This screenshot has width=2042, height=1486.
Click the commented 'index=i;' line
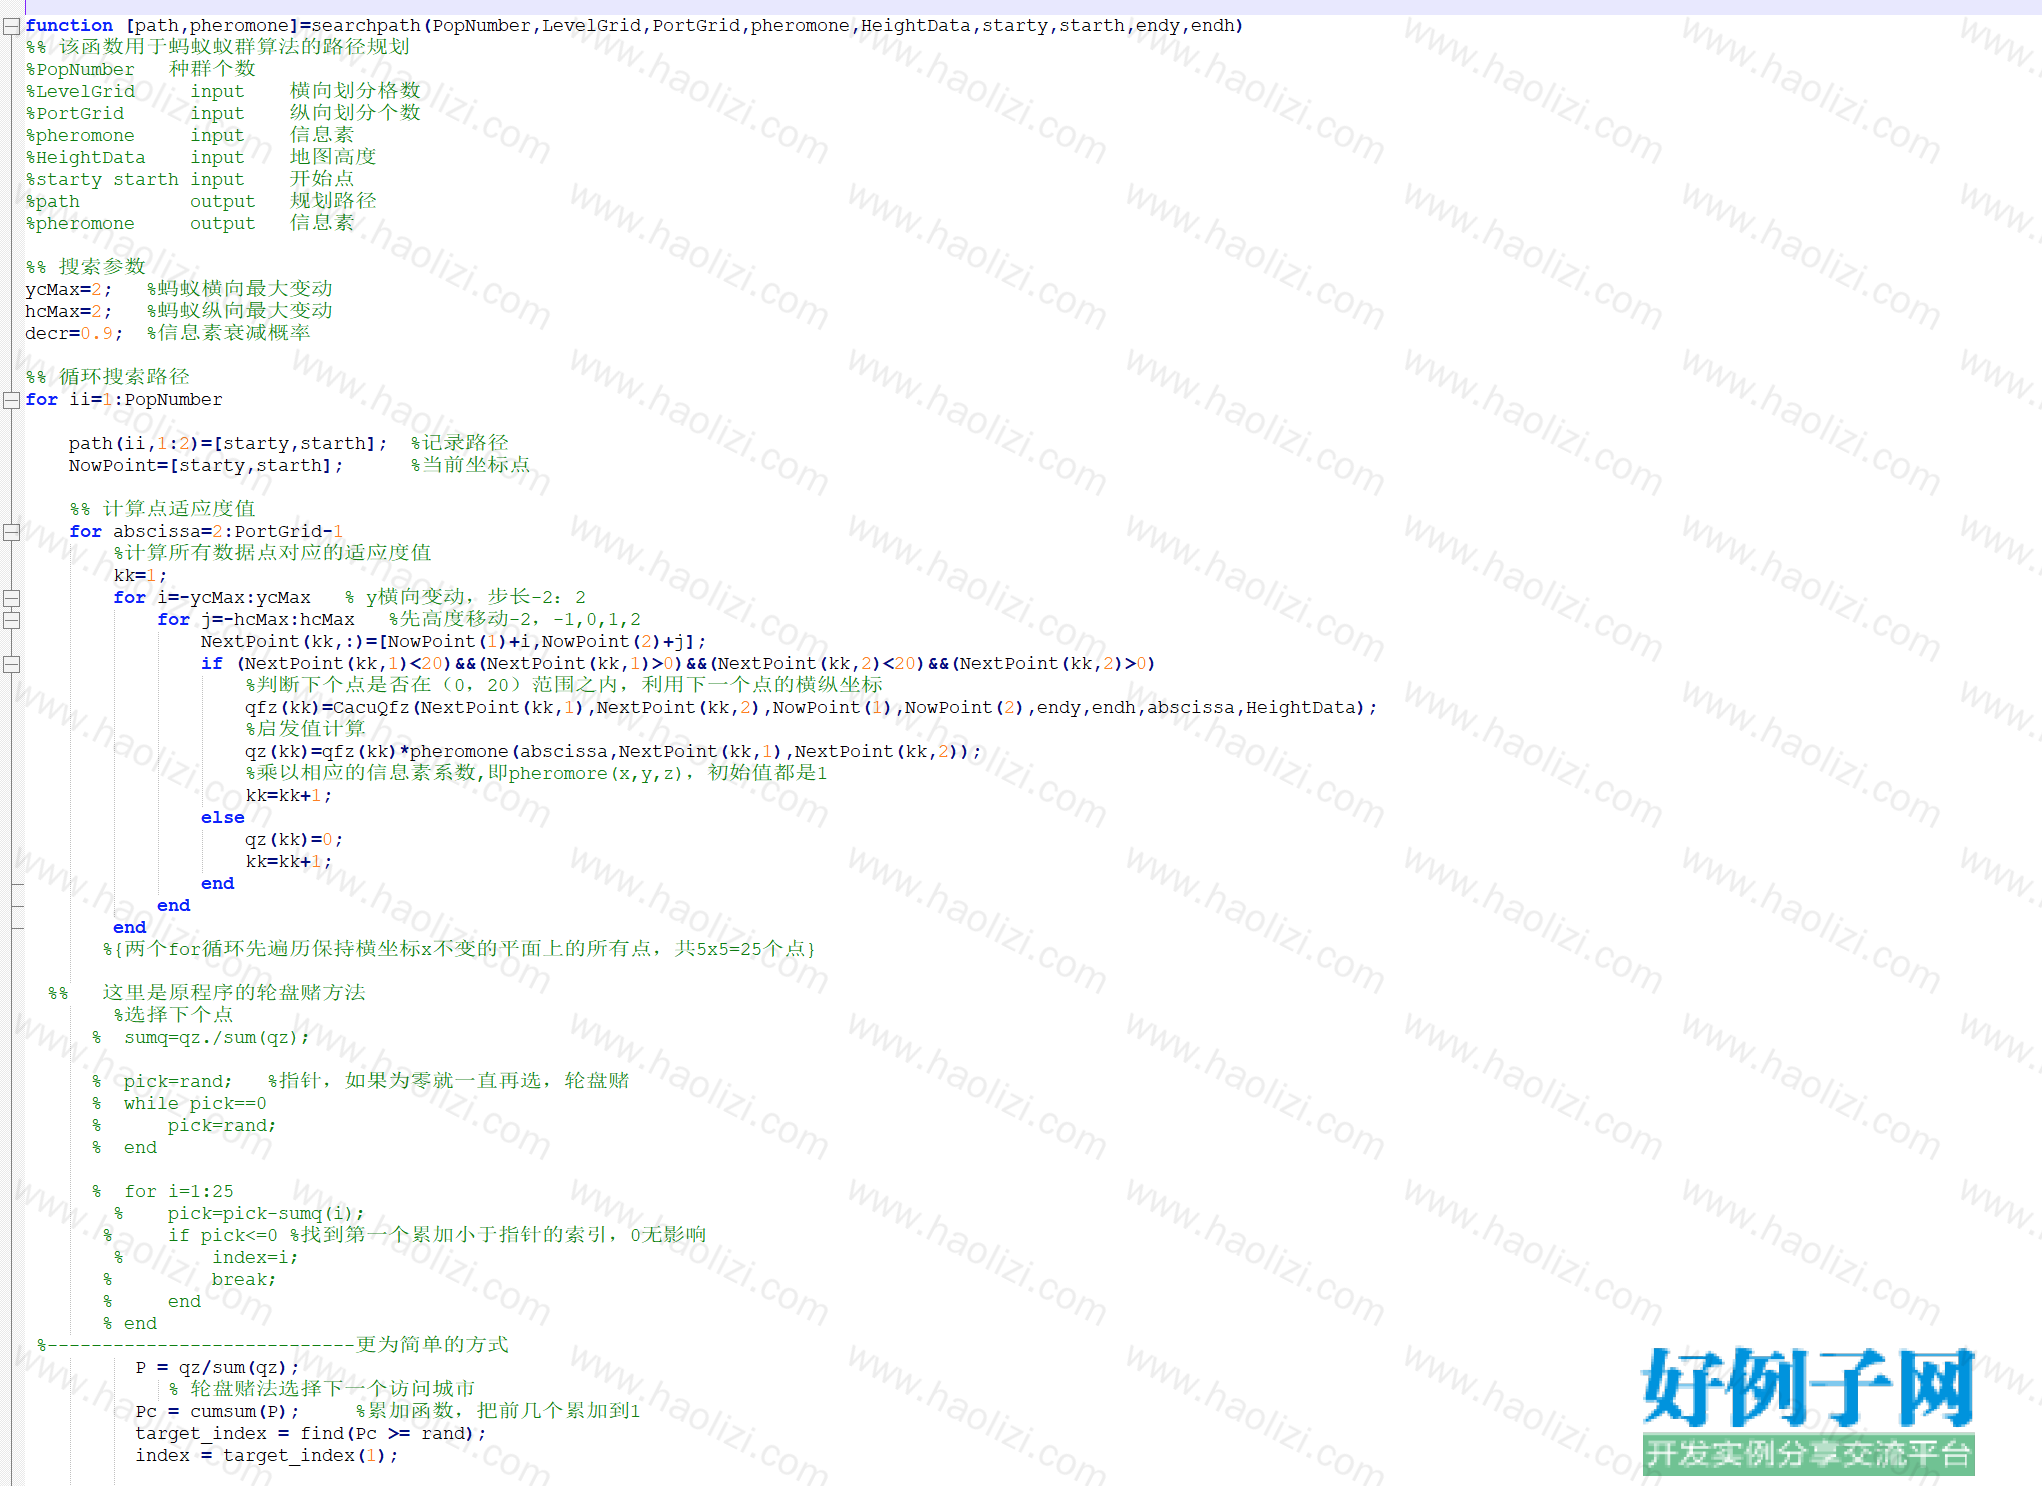click(206, 1258)
